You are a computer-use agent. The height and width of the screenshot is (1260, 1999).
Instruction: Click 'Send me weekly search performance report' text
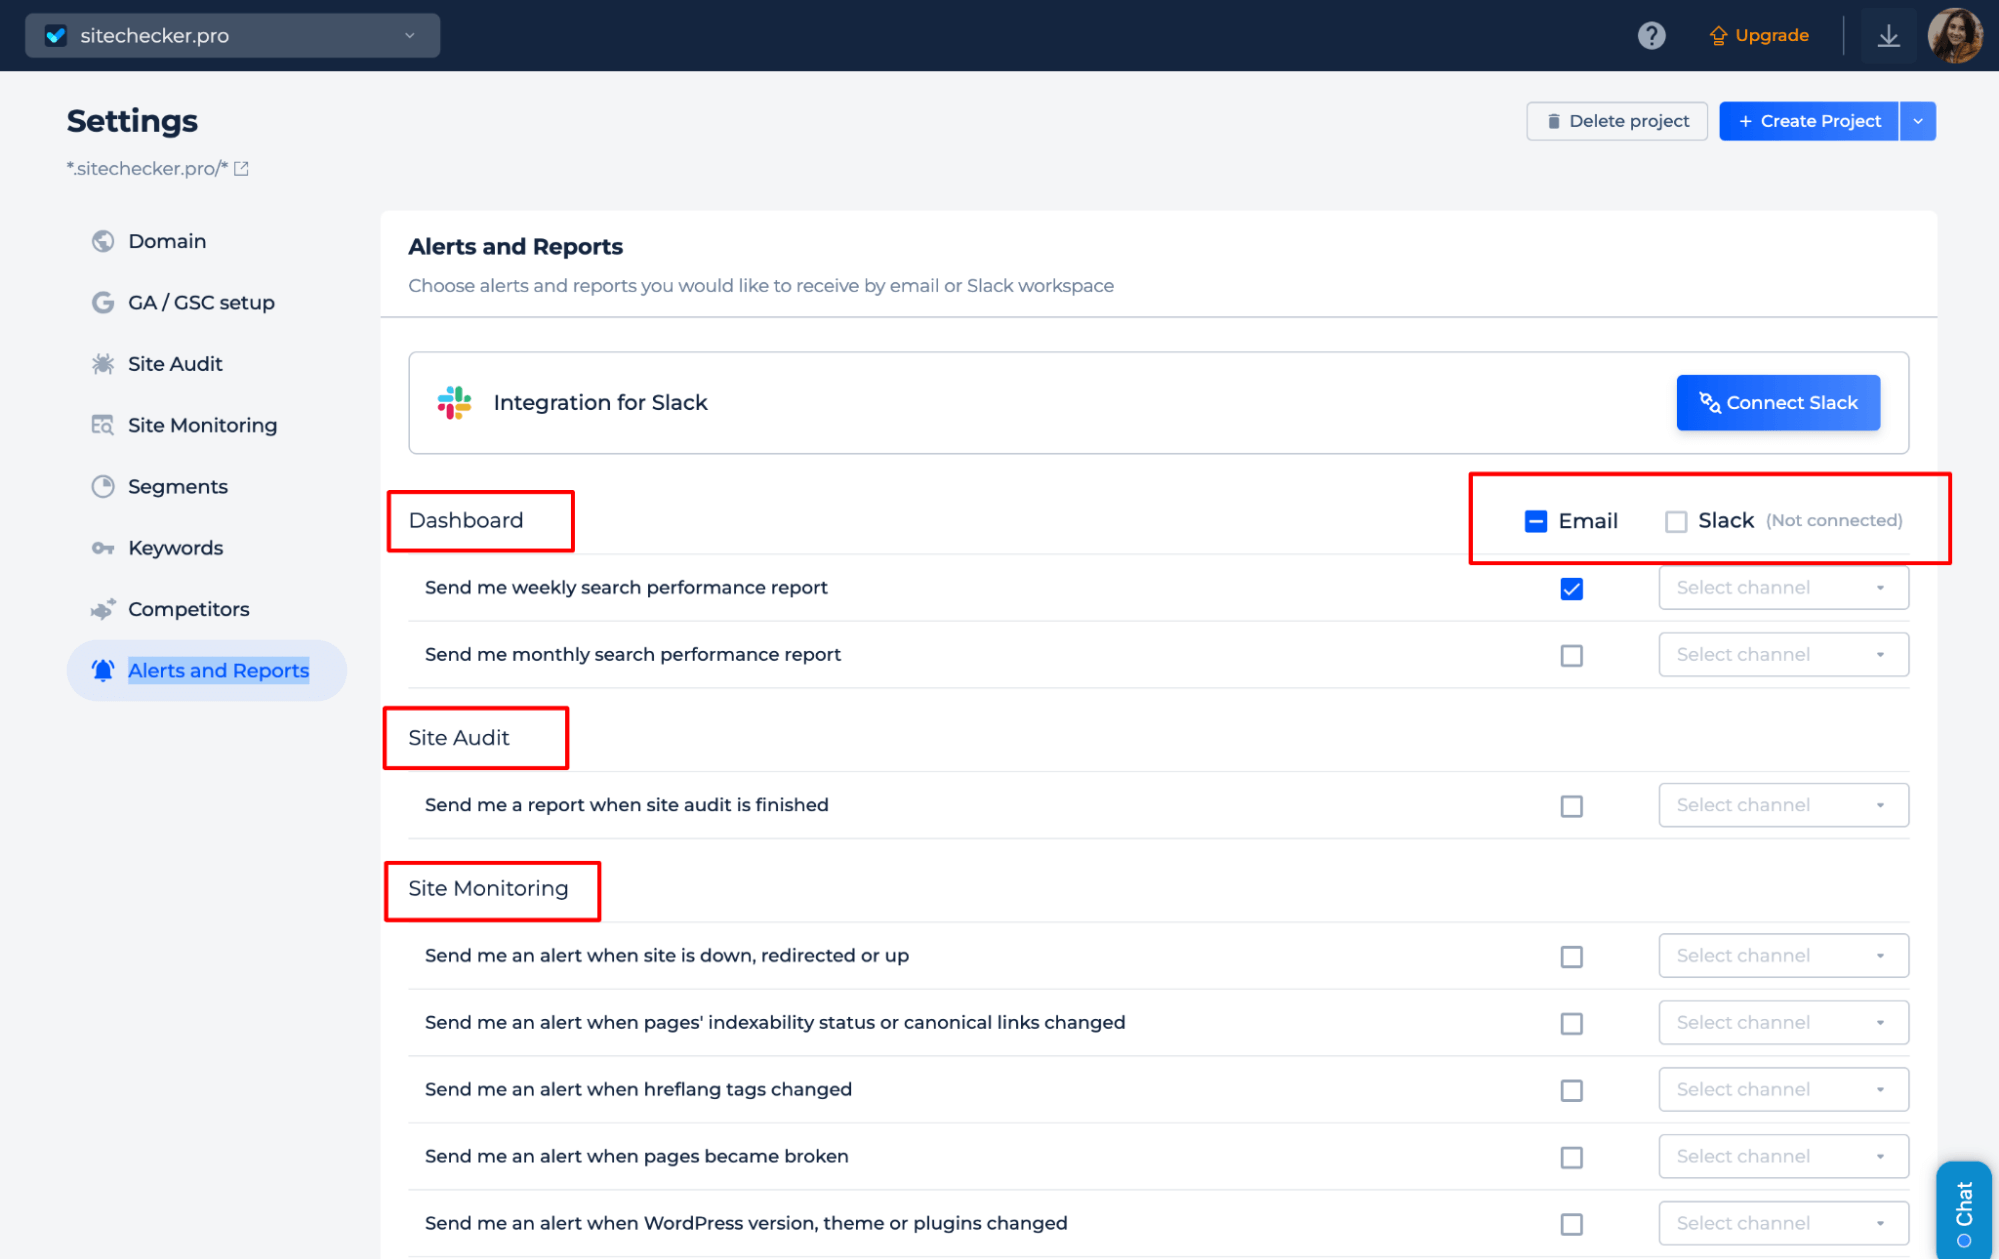pos(626,588)
